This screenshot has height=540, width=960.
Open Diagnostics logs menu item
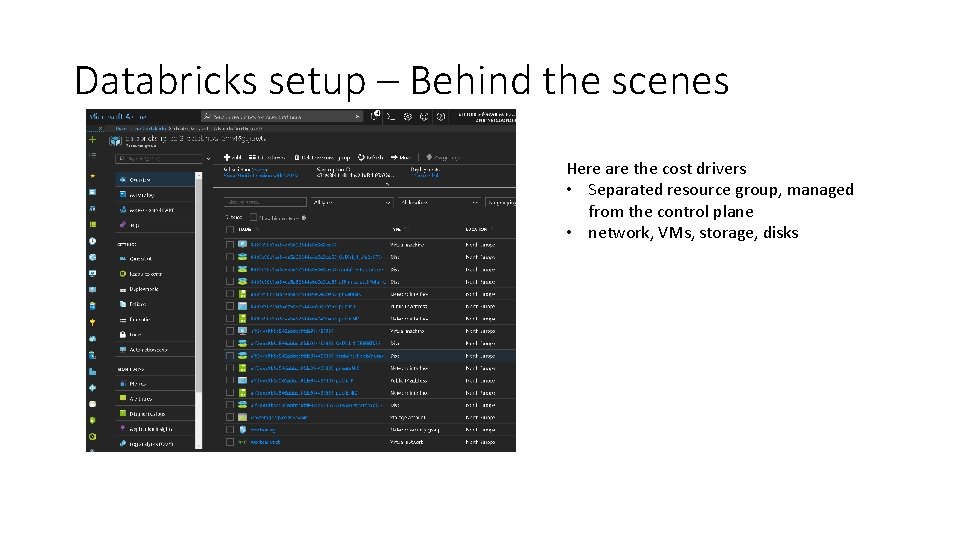[155, 414]
